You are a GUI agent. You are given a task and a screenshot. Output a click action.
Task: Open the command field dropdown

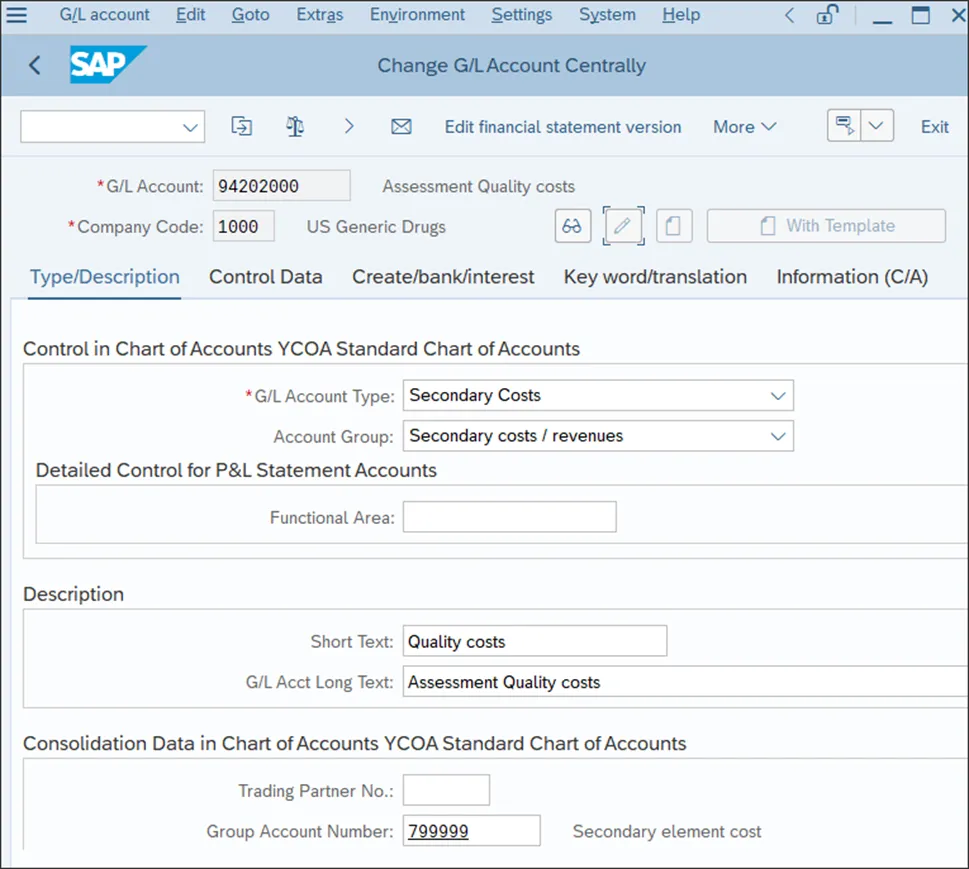190,127
